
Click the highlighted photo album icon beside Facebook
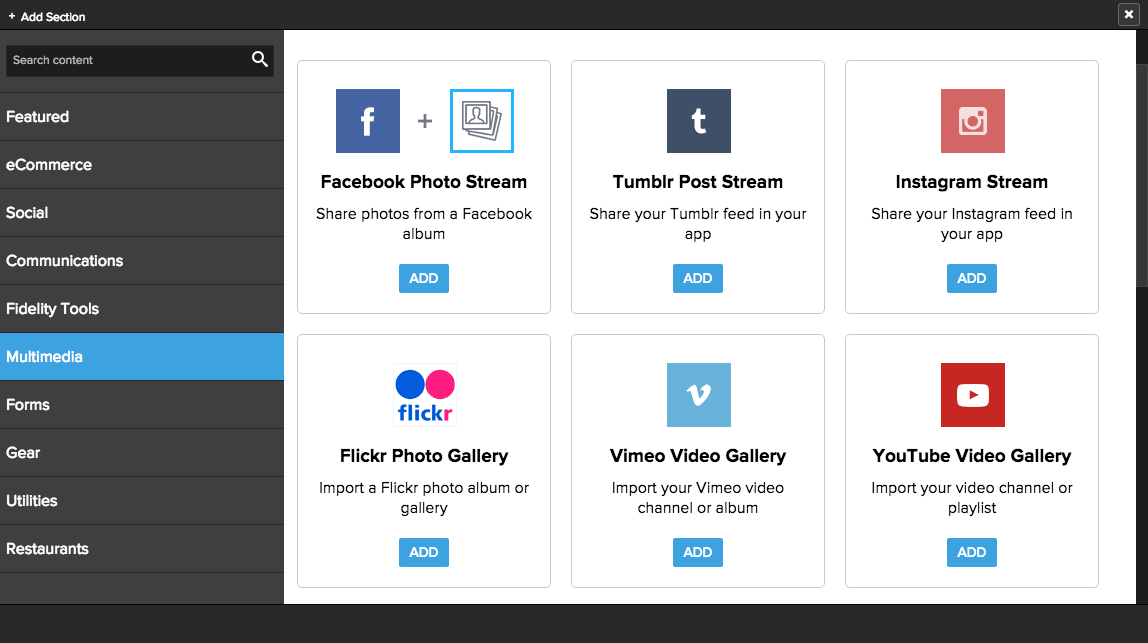[x=481, y=120]
